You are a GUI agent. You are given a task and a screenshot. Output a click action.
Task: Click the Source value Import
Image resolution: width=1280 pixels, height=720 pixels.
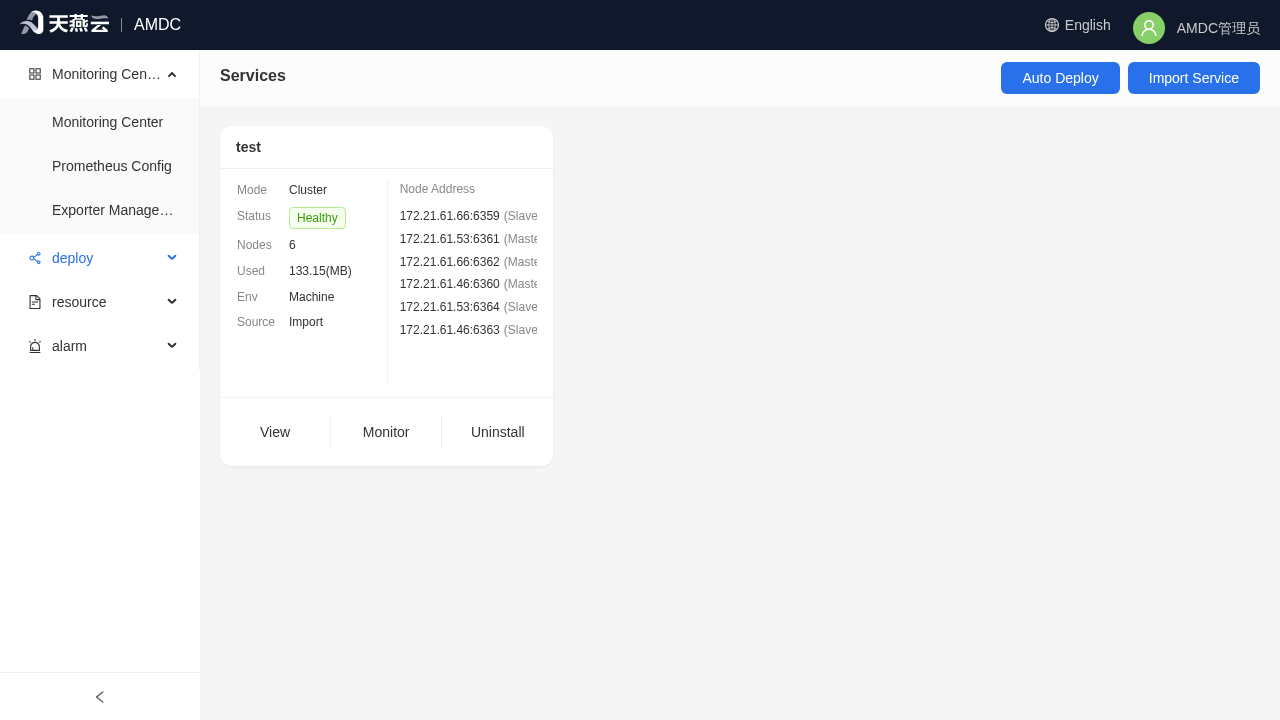306,322
